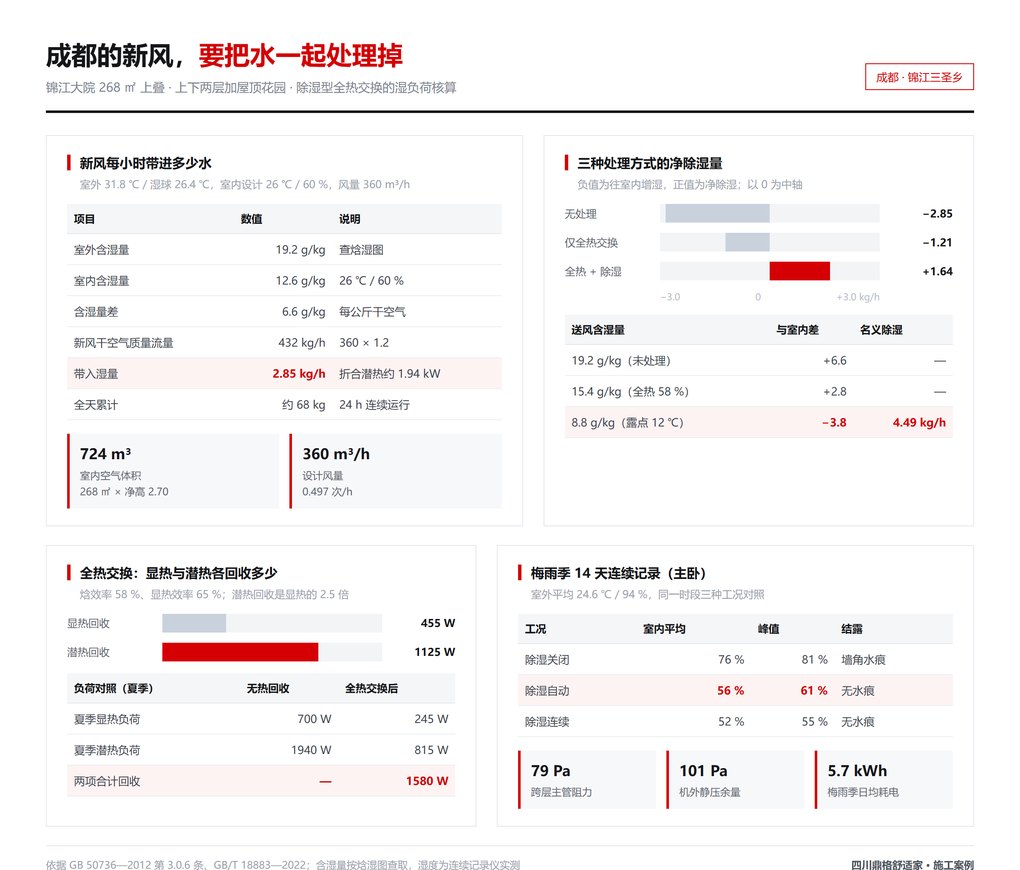The height and width of the screenshot is (870, 1020).
Task: Click the 全天累计 value 约 68 kg
Action: click(x=303, y=405)
